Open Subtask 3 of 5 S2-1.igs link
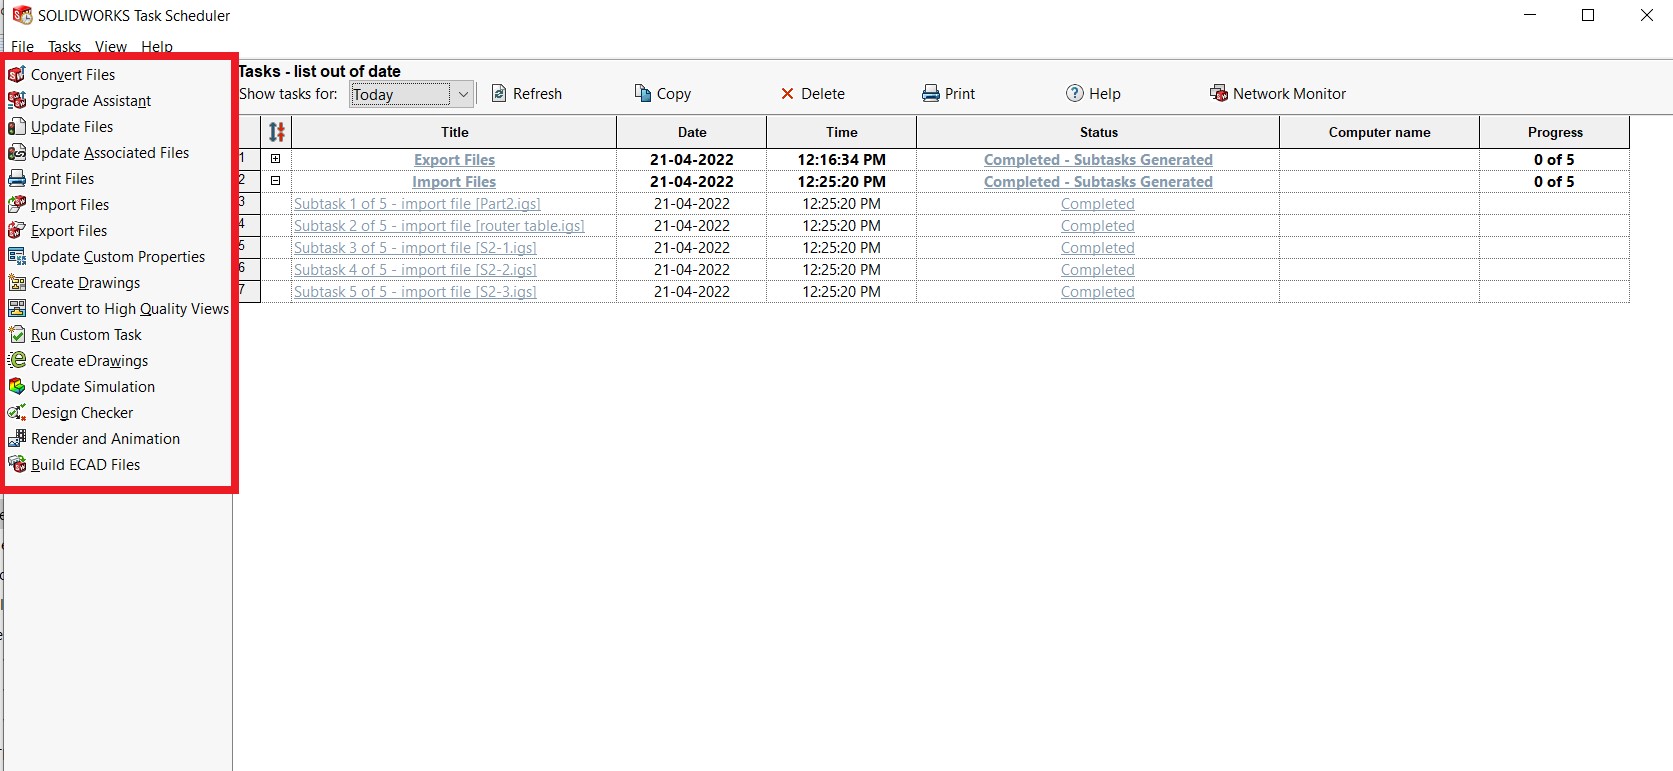 (415, 248)
